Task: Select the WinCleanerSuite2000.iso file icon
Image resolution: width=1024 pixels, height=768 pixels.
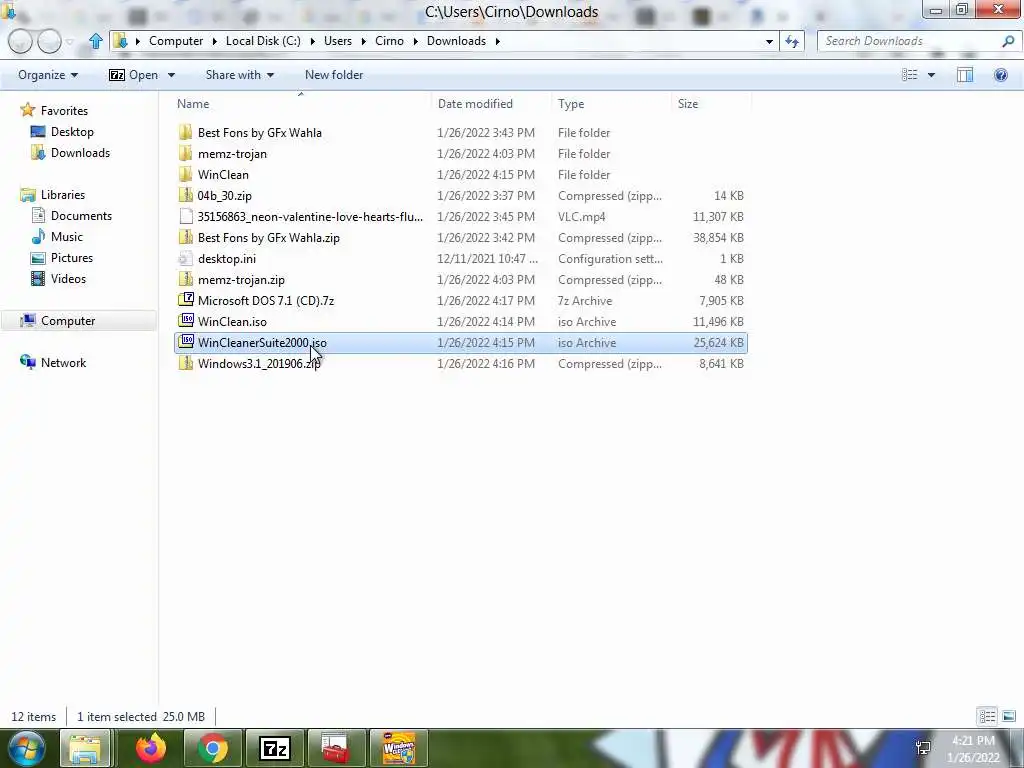Action: coord(185,342)
